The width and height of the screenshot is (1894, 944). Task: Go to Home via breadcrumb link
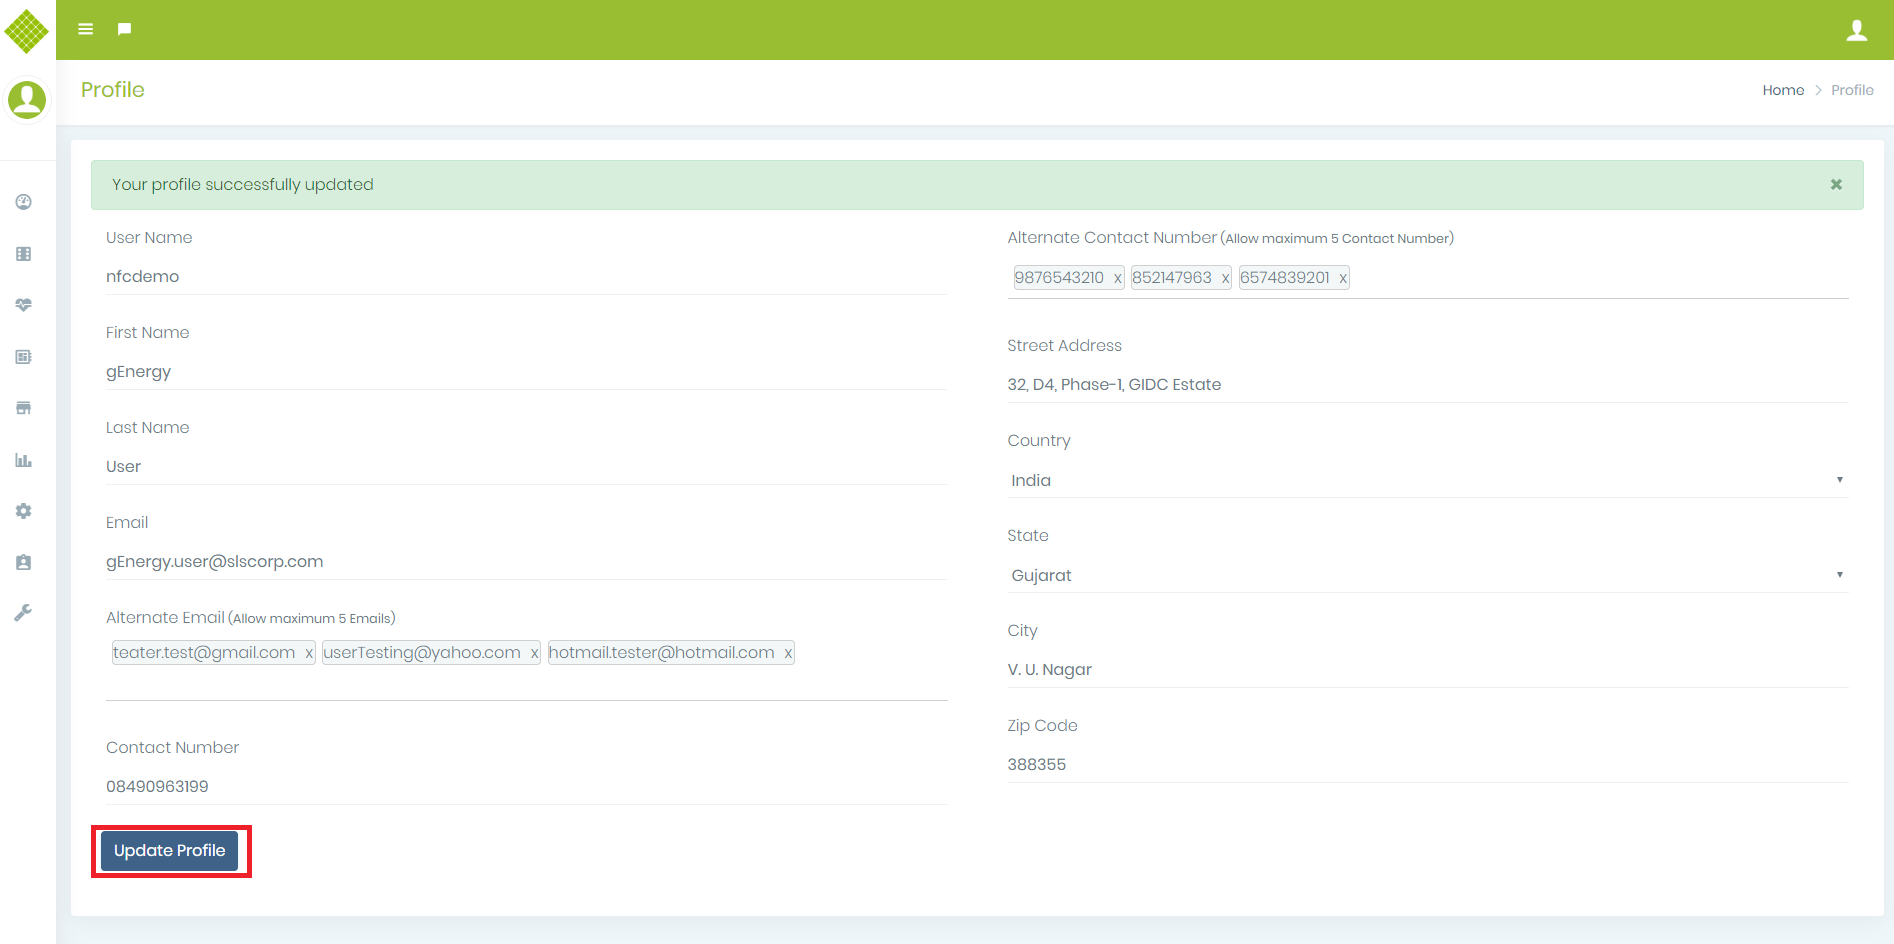point(1783,90)
